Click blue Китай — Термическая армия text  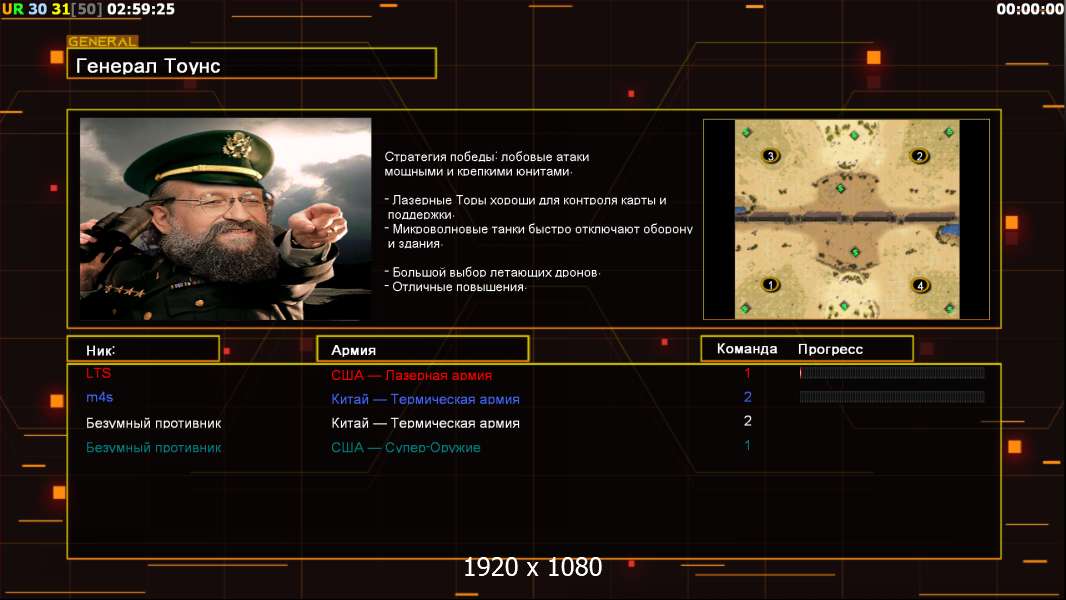point(426,399)
